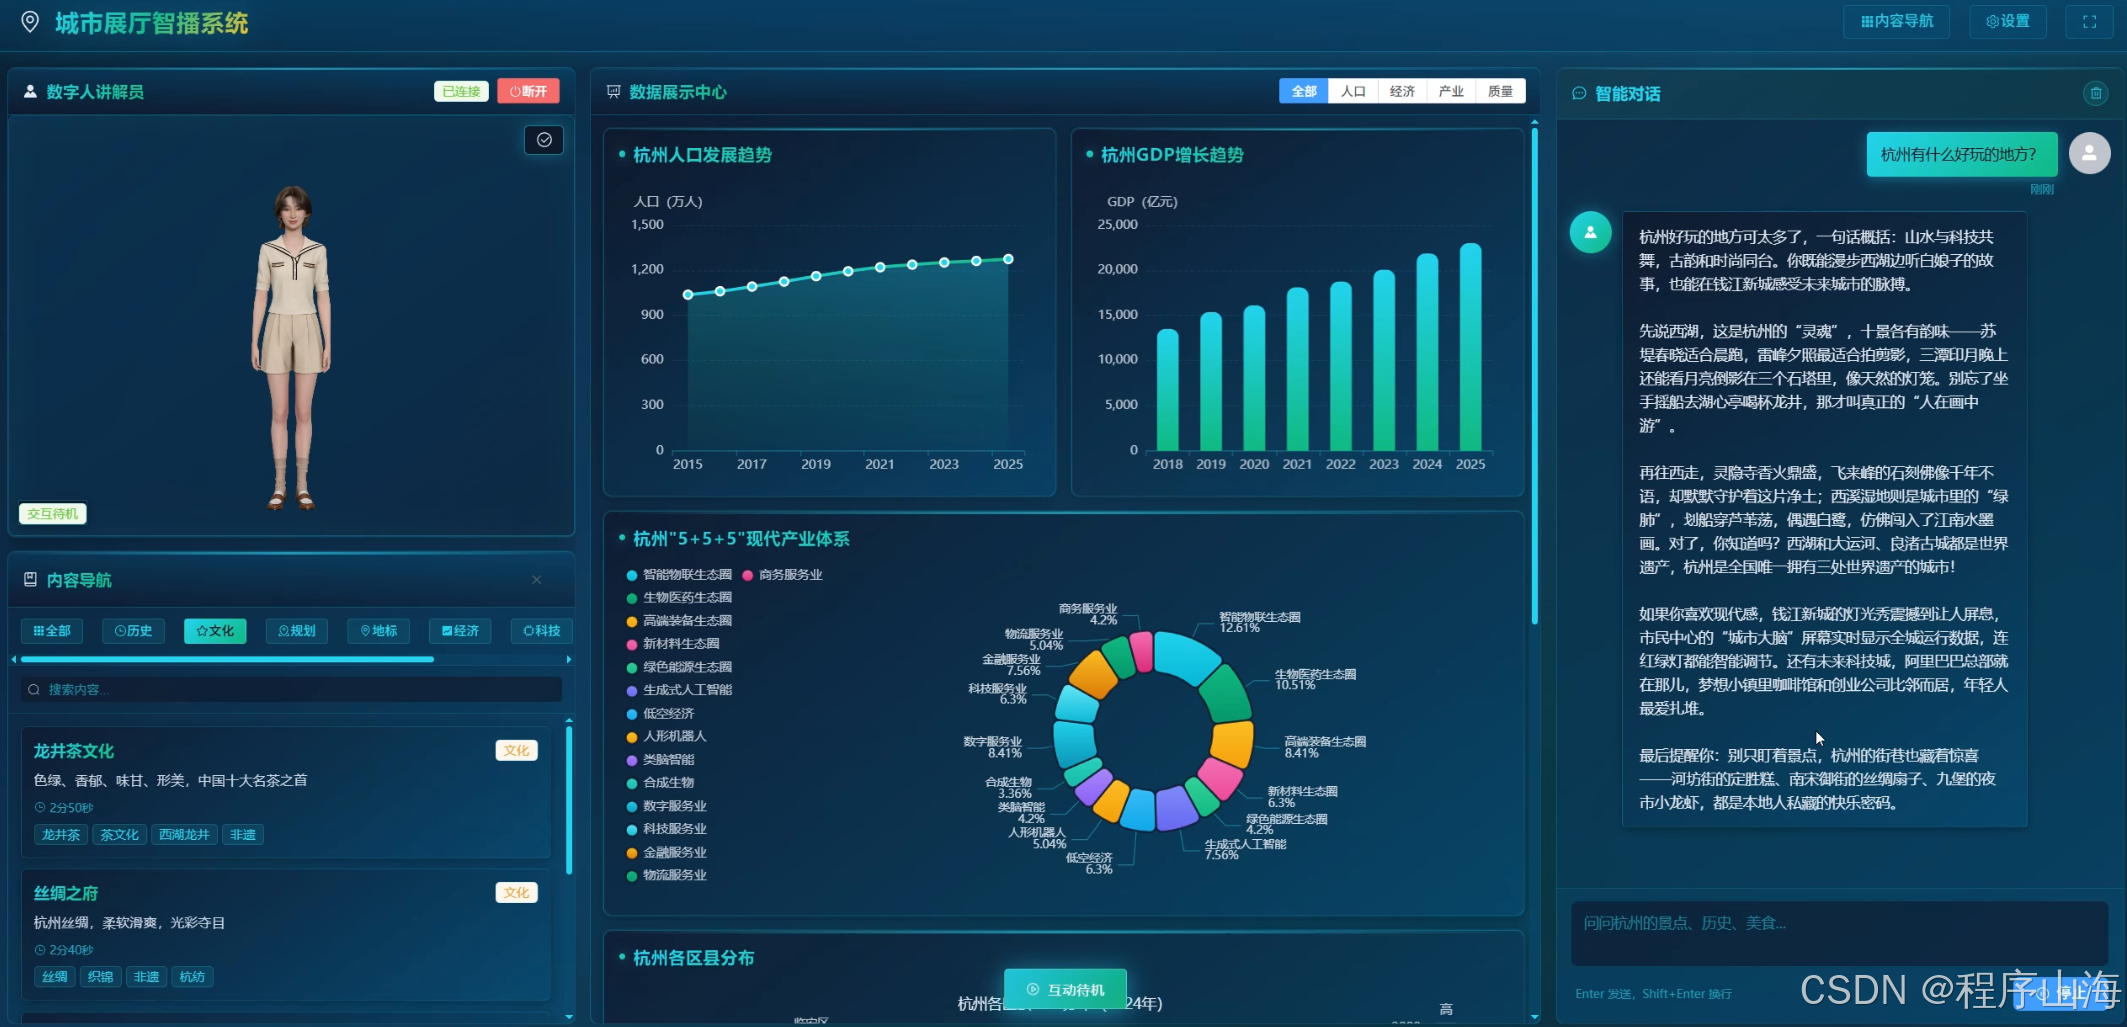Switch data center filter to 经济
The height and width of the screenshot is (1027, 2127).
[1402, 91]
